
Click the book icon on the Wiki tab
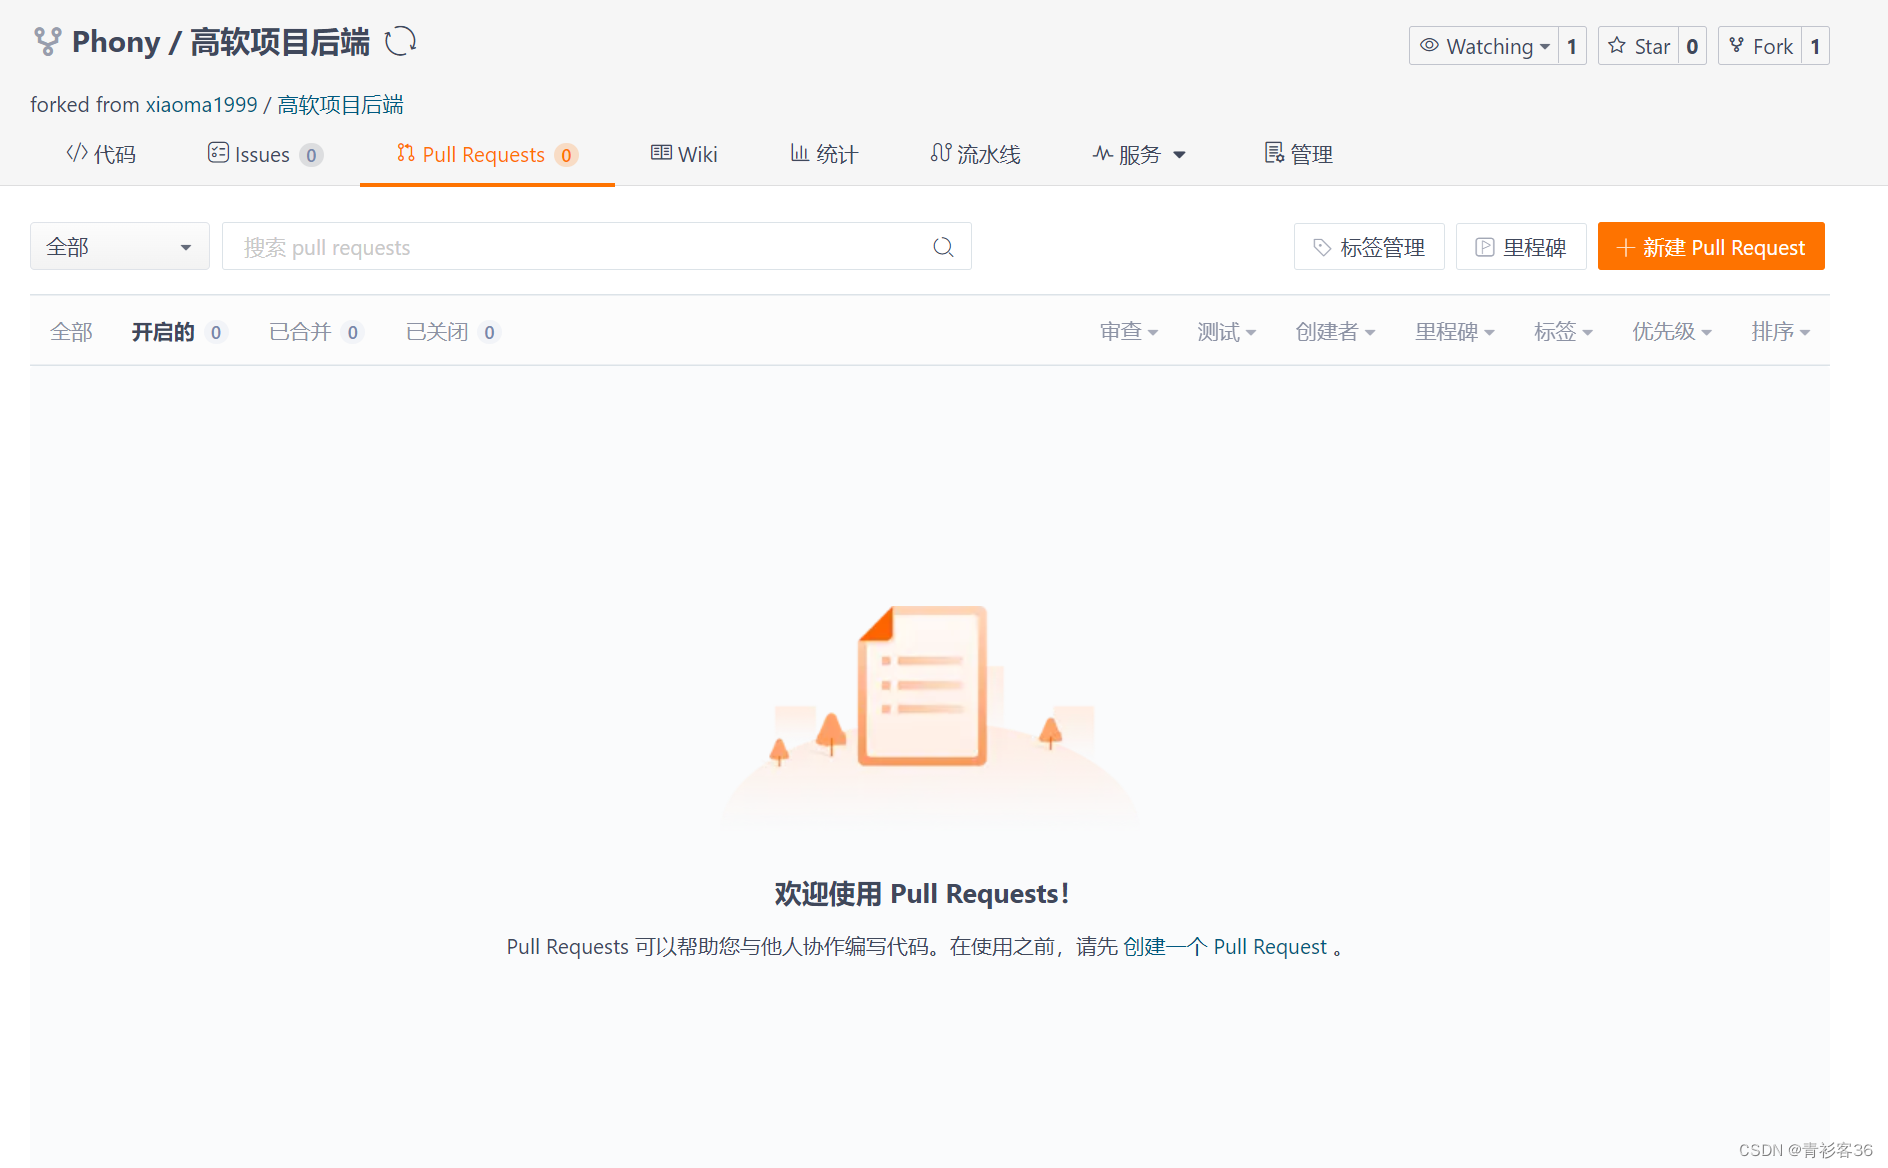[x=661, y=153]
